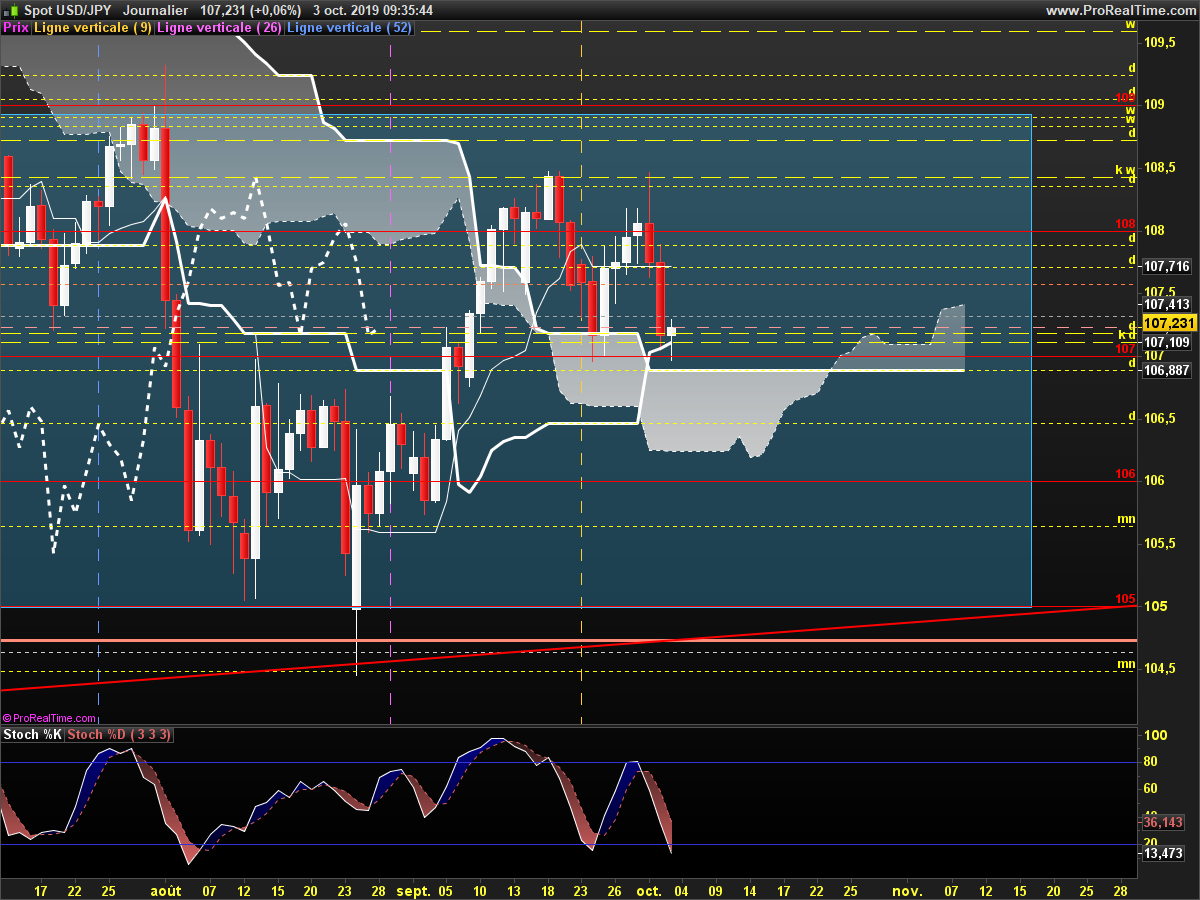
Task: Click the stochastic value tag 13,473
Action: pyautogui.click(x=1162, y=853)
